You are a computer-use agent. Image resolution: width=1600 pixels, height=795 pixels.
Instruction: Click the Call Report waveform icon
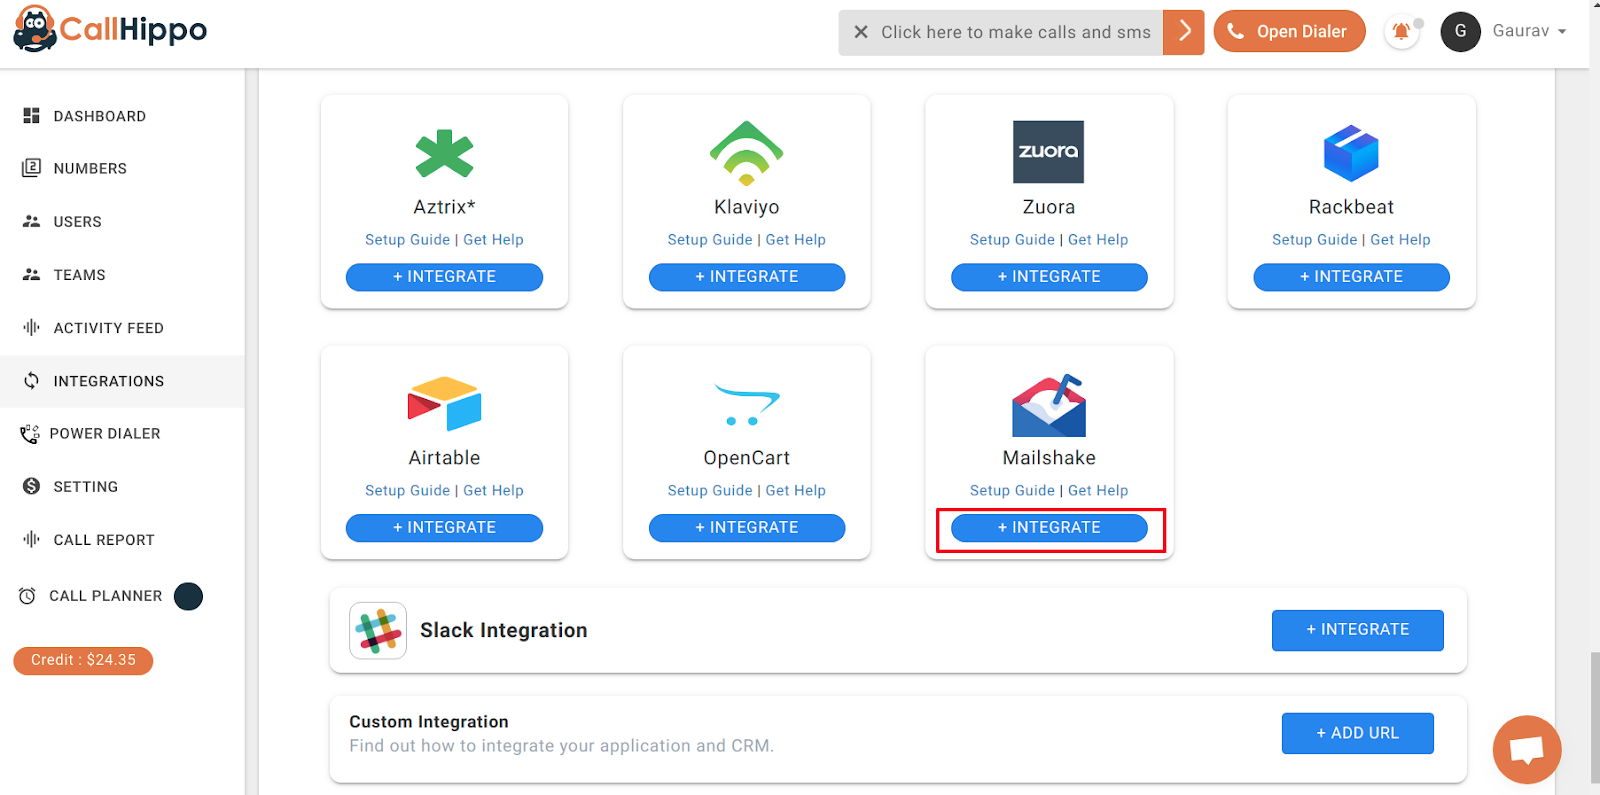click(x=32, y=539)
